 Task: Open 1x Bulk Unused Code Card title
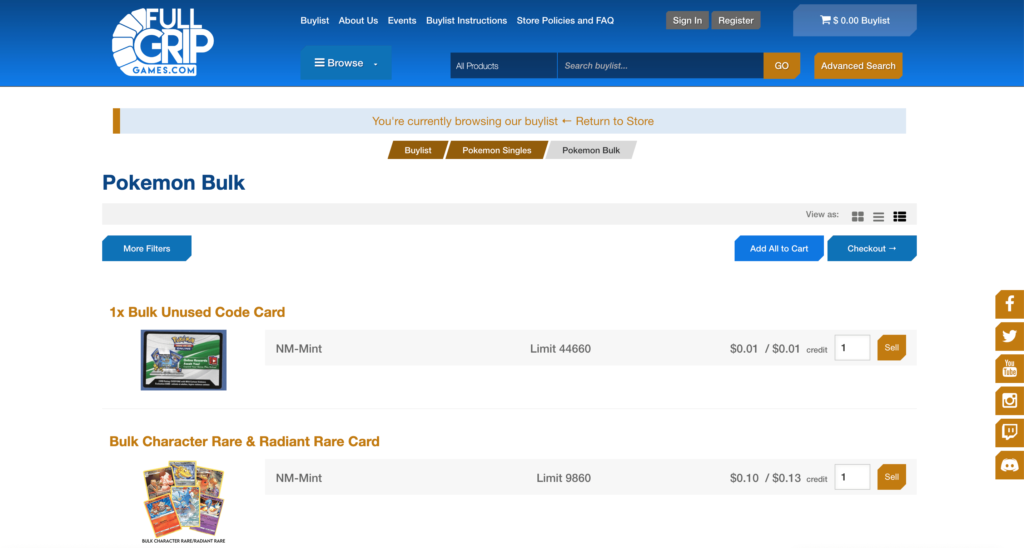(x=197, y=312)
